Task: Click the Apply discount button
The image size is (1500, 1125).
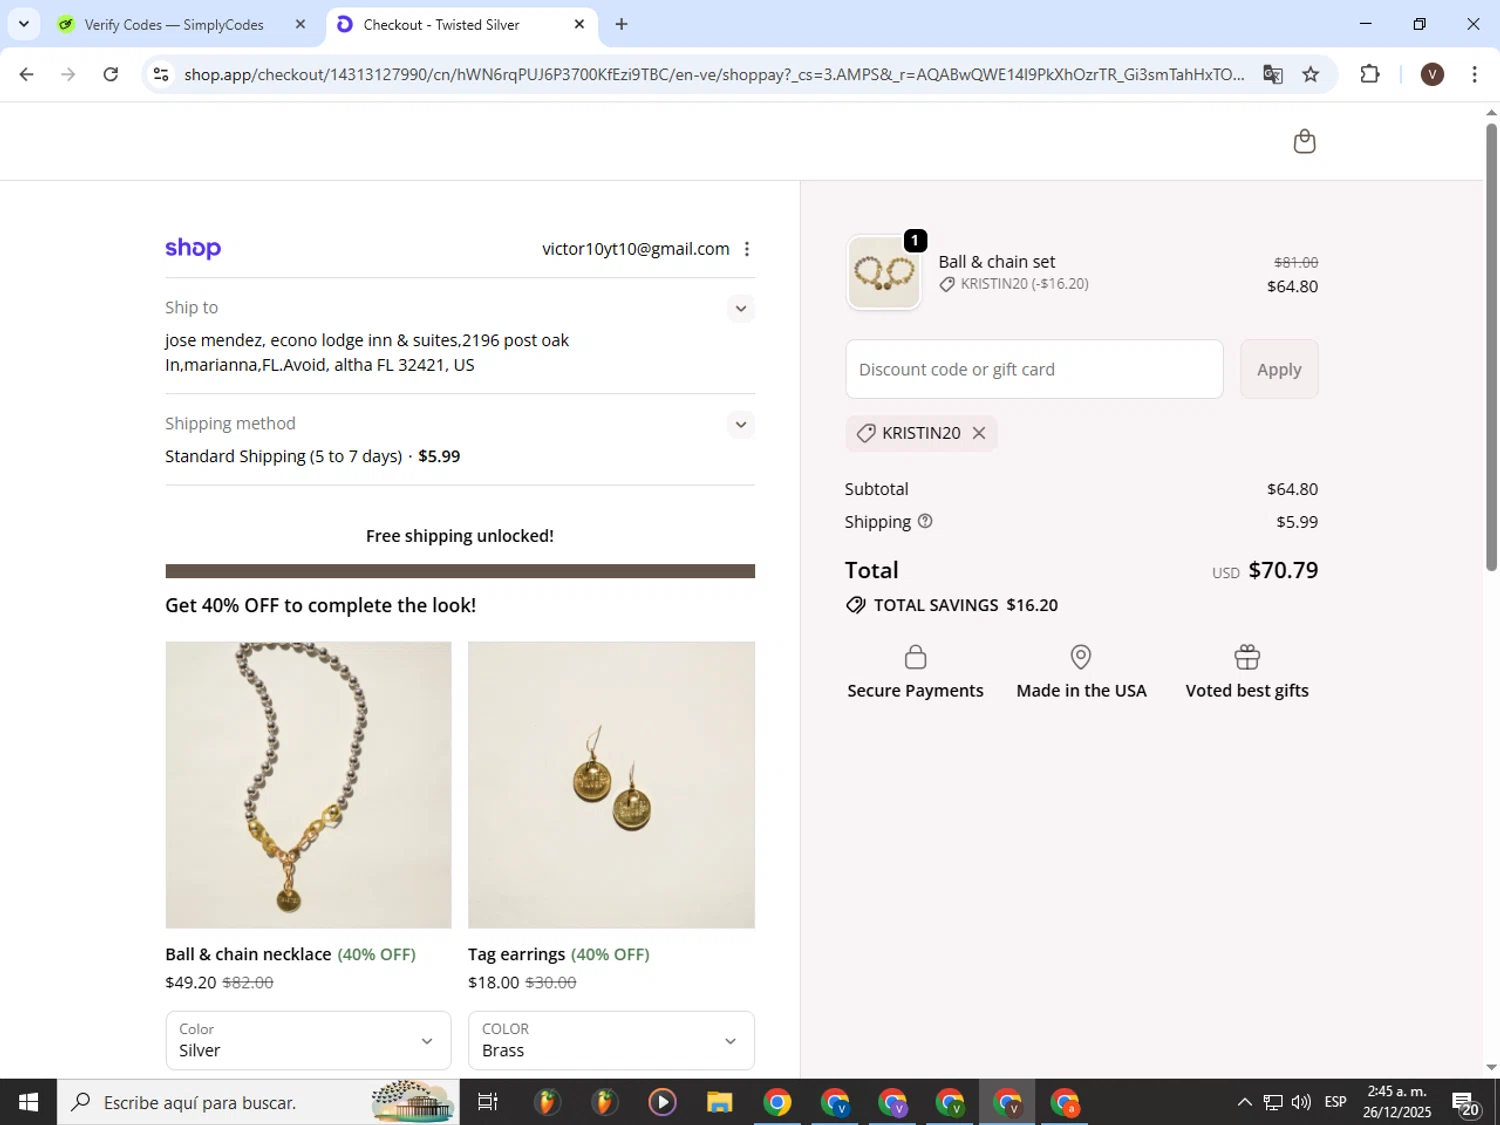Action: [x=1279, y=369]
